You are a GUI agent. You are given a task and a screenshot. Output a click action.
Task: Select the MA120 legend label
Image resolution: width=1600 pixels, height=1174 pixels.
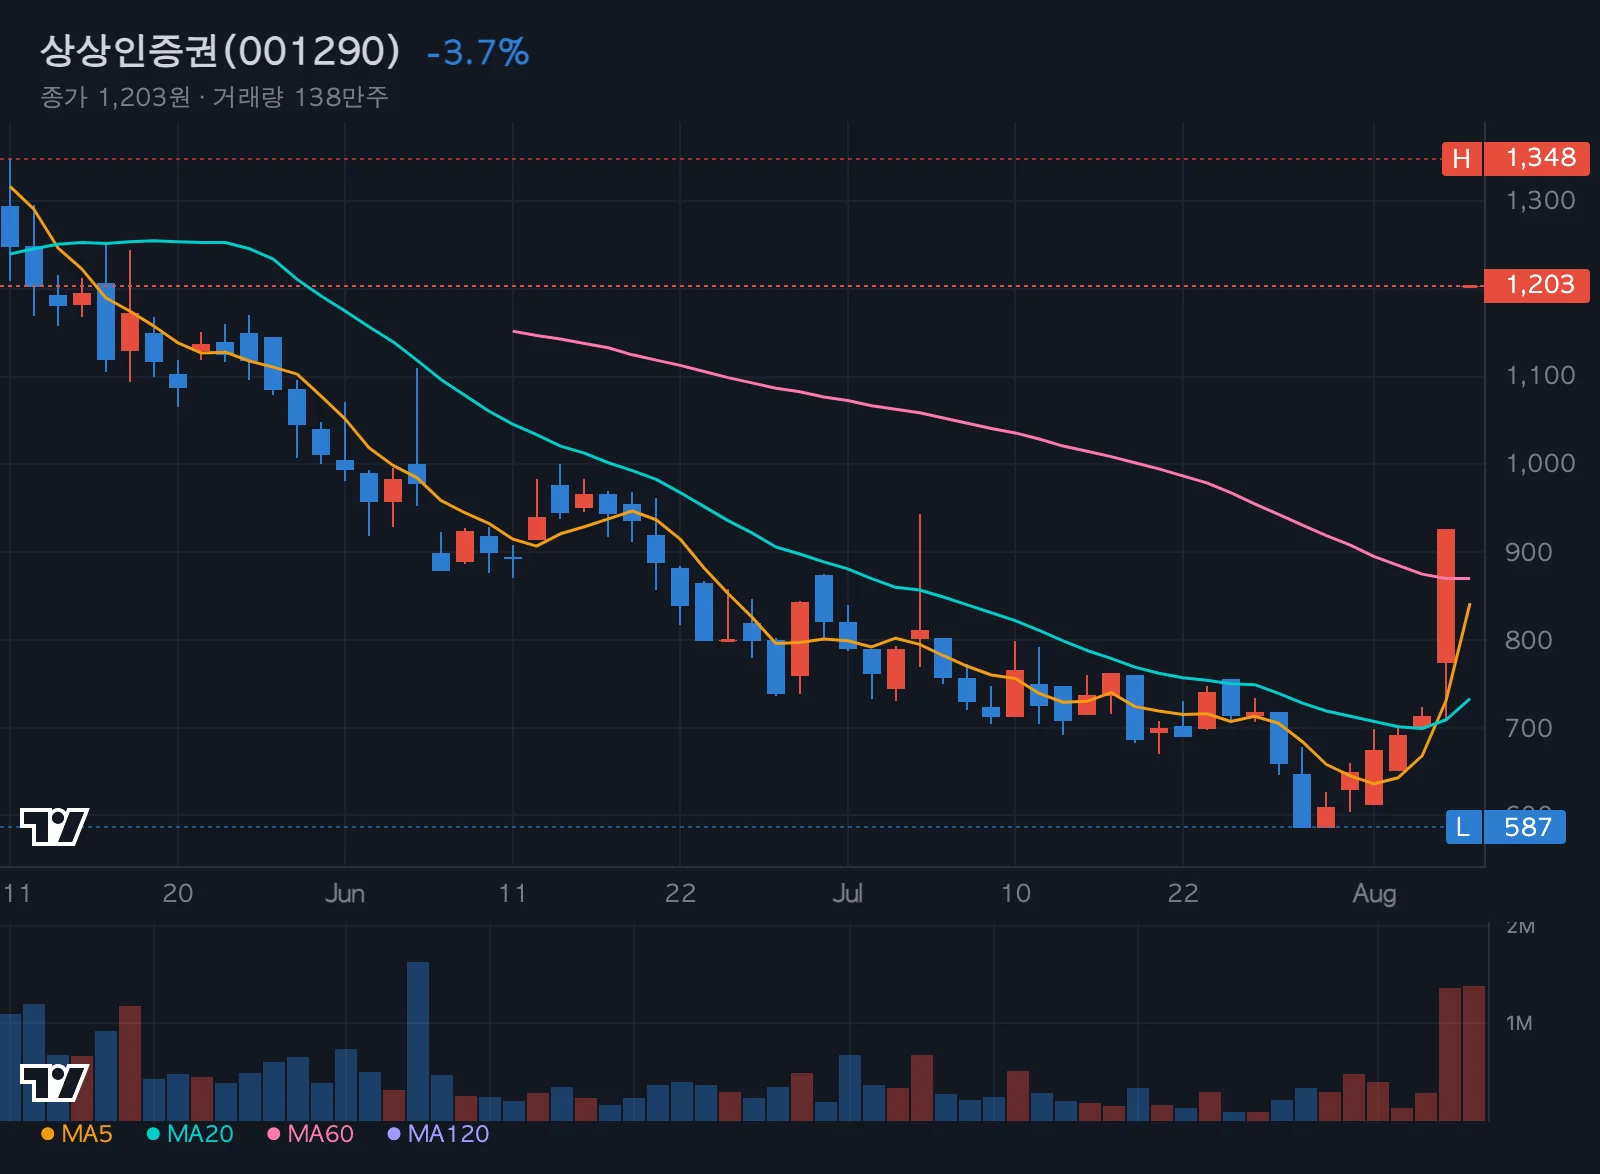coord(448,1134)
